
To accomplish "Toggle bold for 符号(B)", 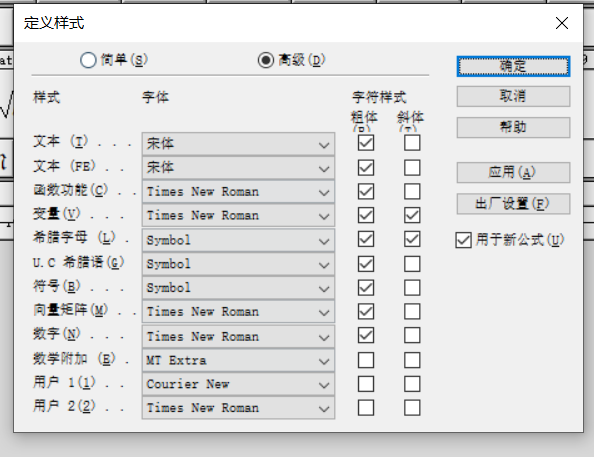I will pos(366,288).
